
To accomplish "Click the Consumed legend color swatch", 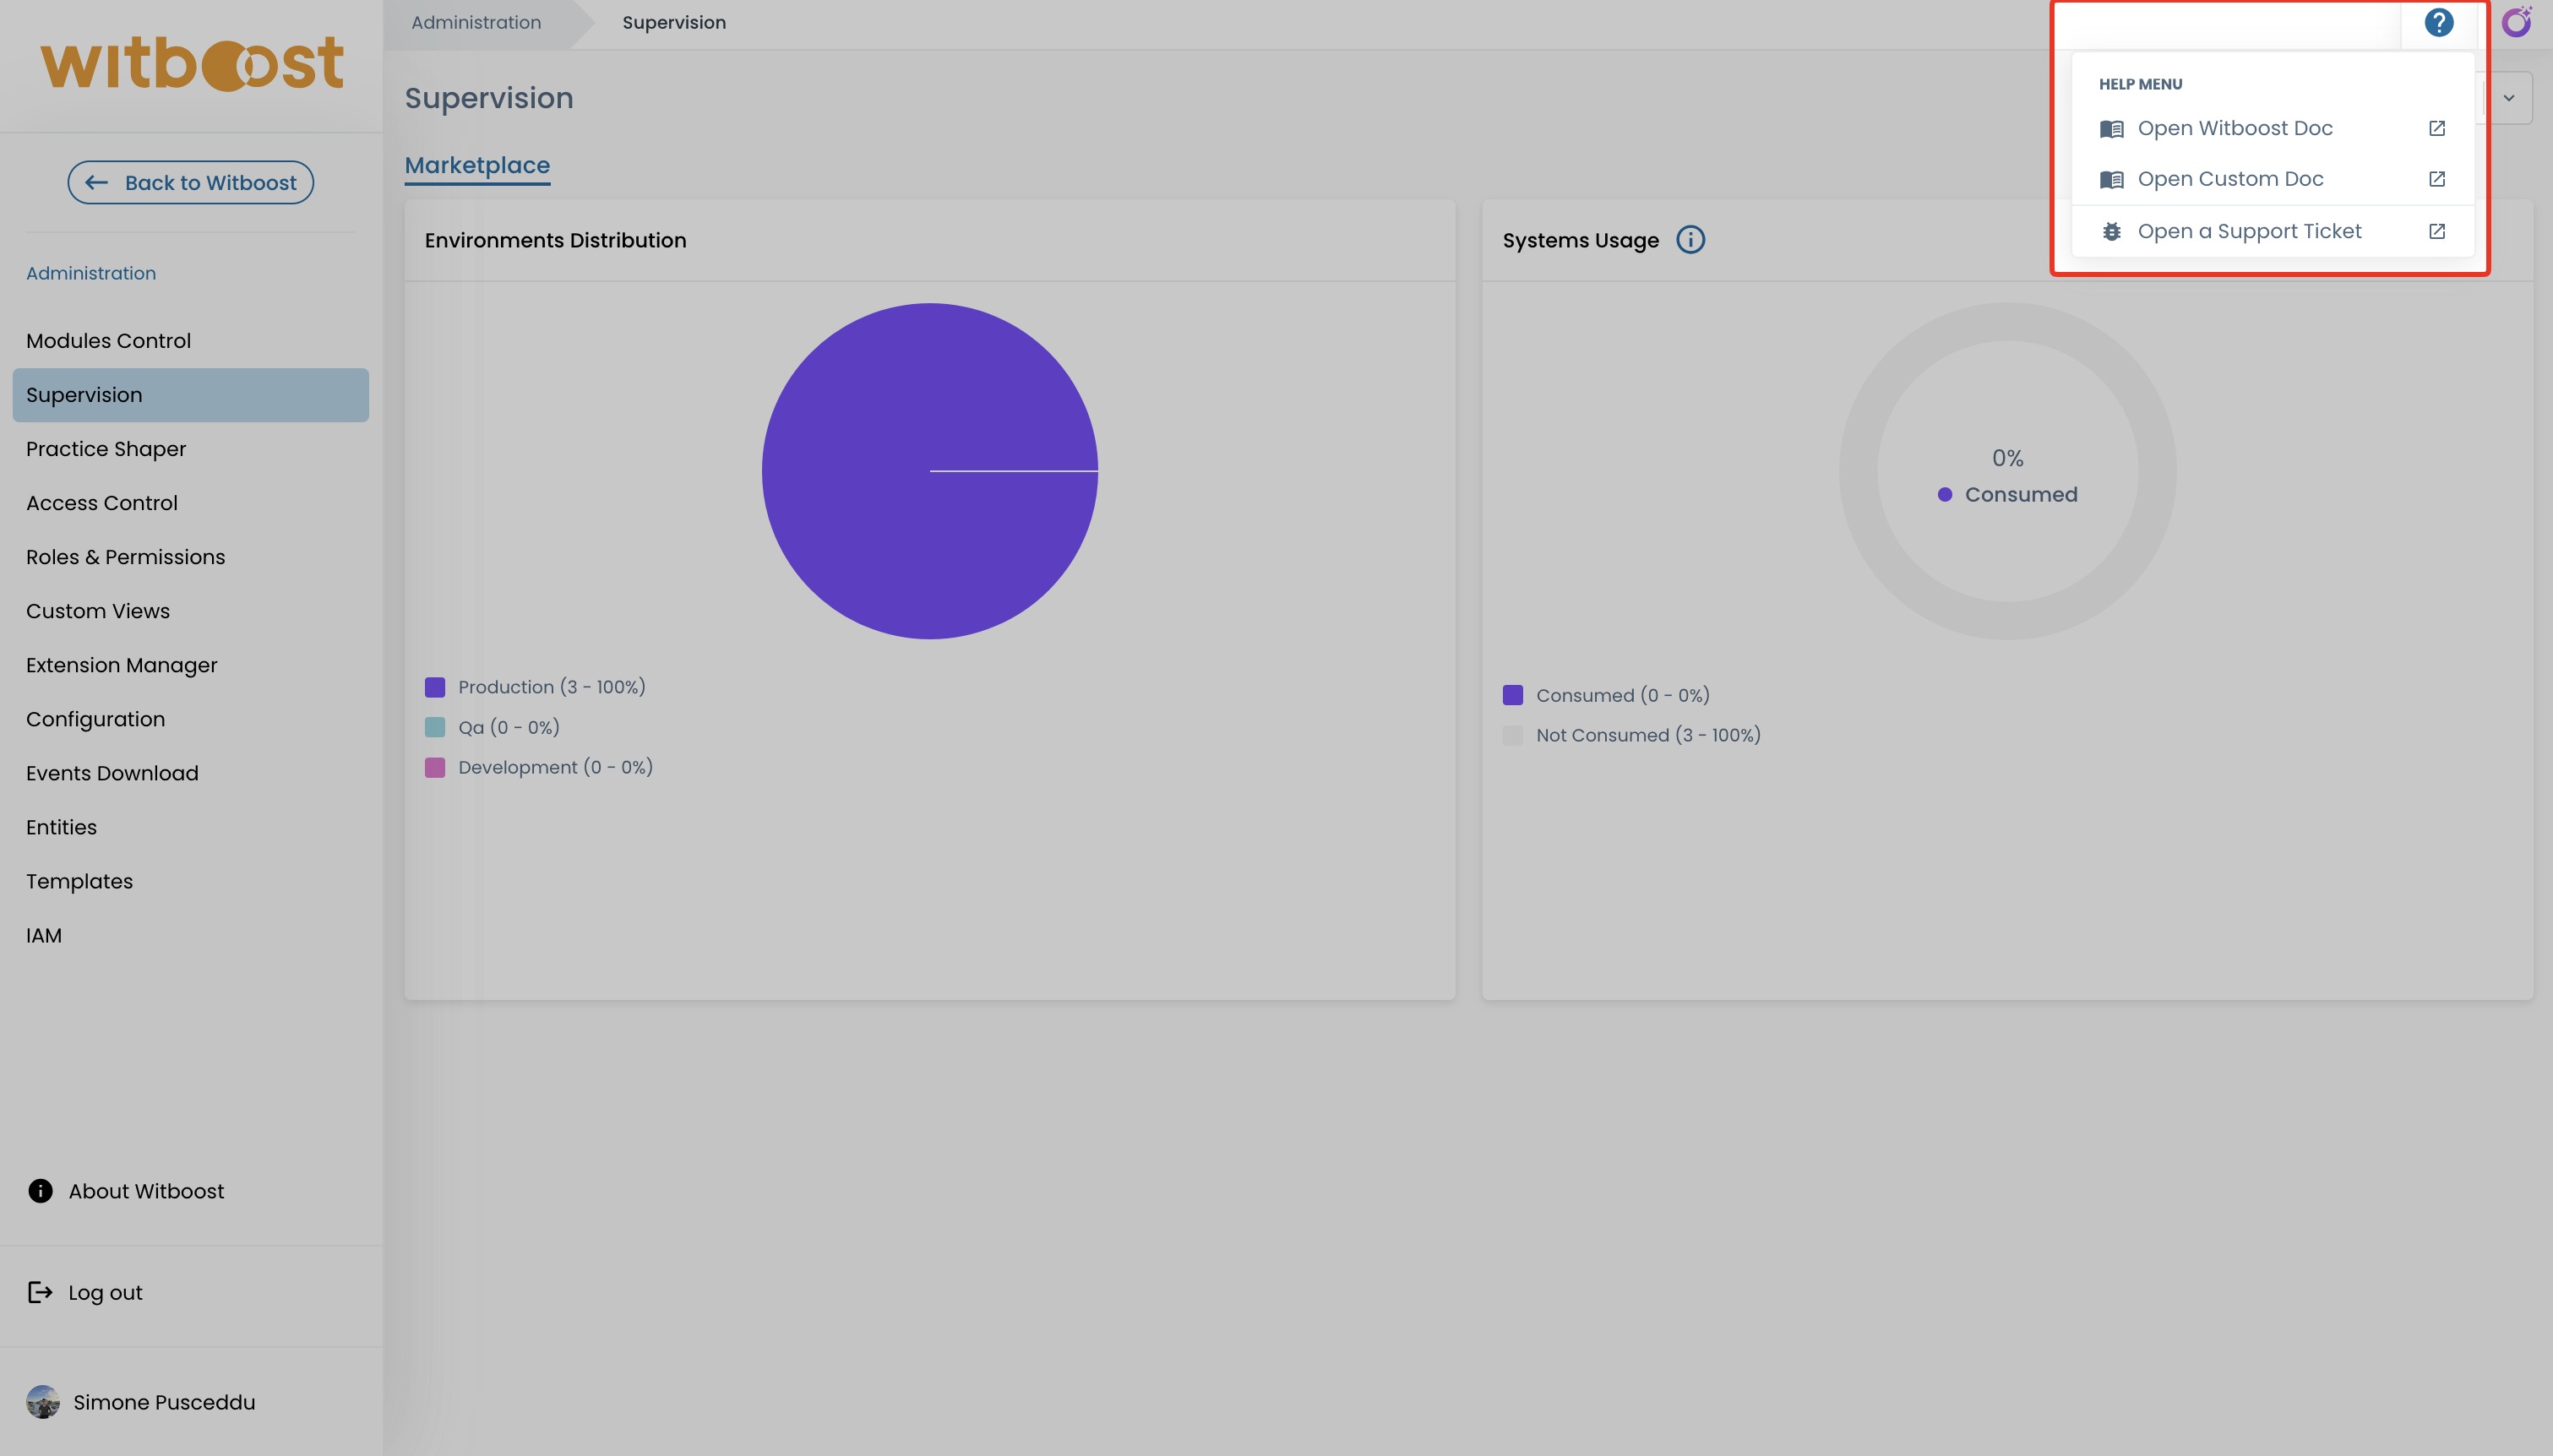I will (x=1512, y=695).
